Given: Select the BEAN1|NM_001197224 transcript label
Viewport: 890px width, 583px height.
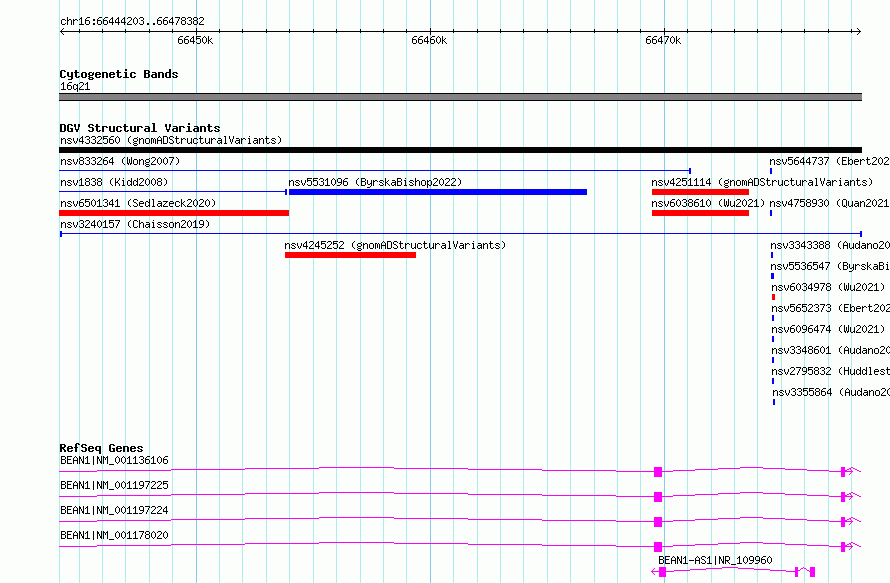Looking at the screenshot, I should (x=114, y=510).
